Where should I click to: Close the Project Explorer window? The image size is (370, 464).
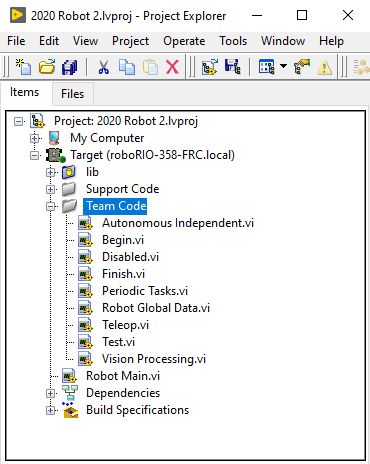[x=348, y=15]
